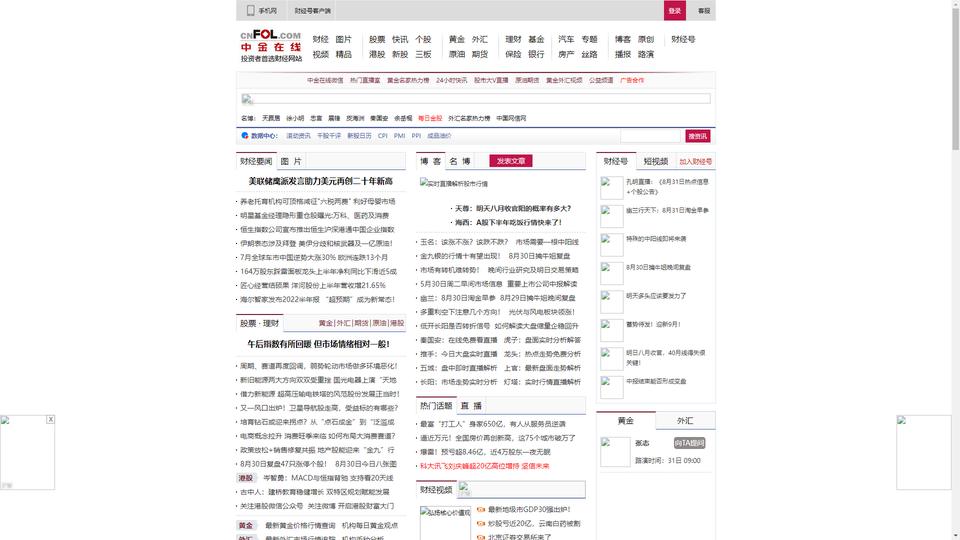Switch to the 财经要闻 tab
The width and height of the screenshot is (960, 540).
pos(256,161)
